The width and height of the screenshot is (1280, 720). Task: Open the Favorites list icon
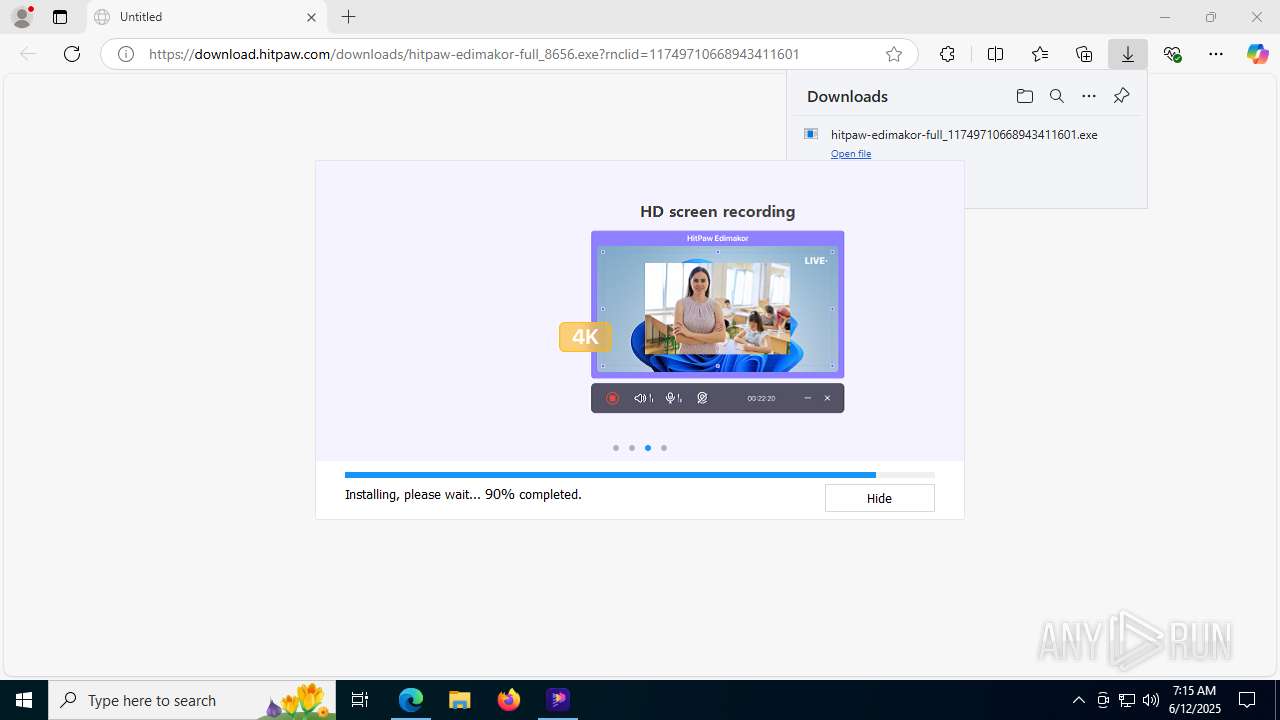[1040, 54]
